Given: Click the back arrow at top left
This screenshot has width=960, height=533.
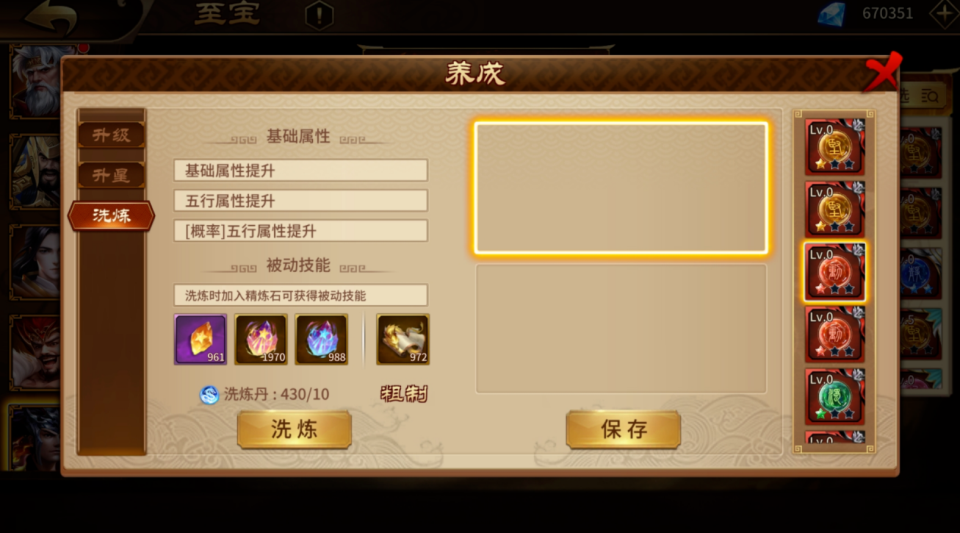Looking at the screenshot, I should click(x=51, y=16).
